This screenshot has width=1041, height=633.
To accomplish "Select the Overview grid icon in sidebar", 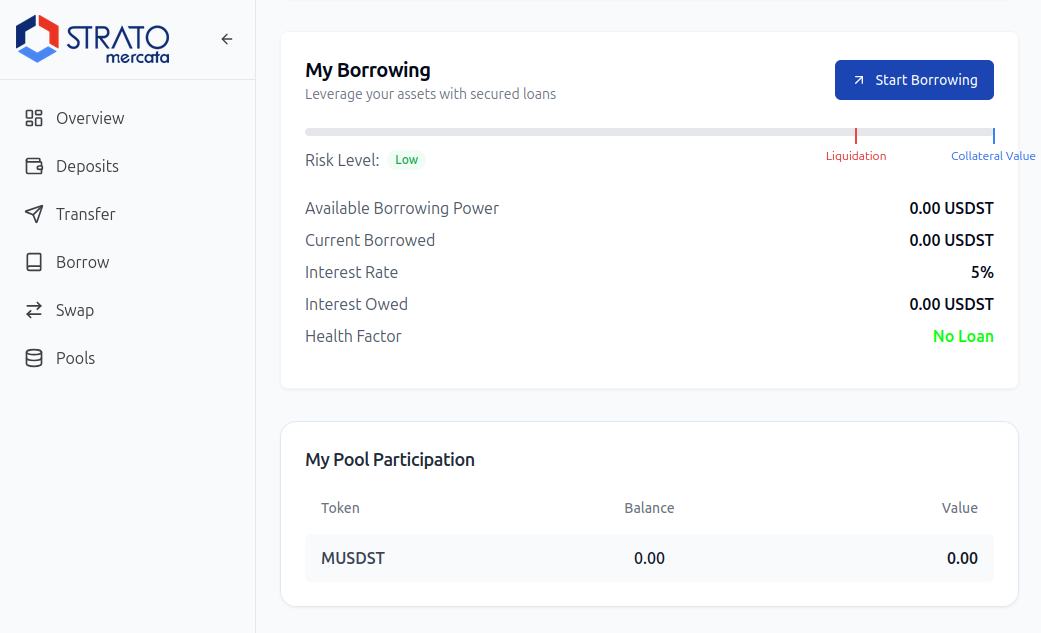I will click(33, 118).
